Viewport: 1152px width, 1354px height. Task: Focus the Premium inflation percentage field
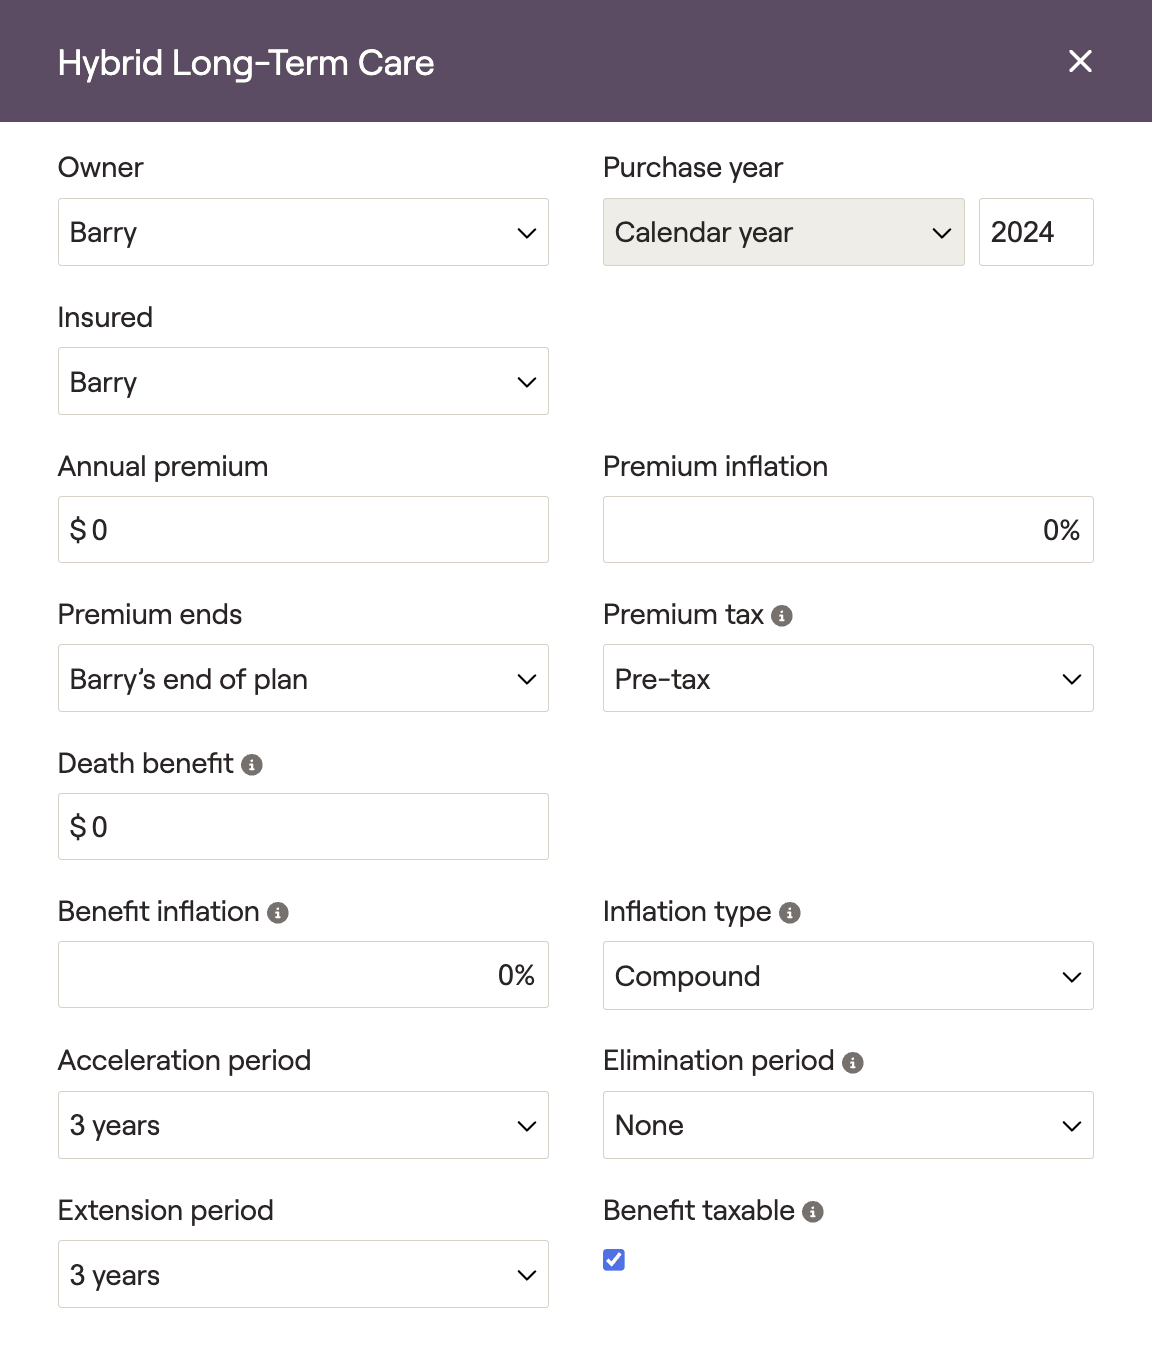(x=848, y=530)
